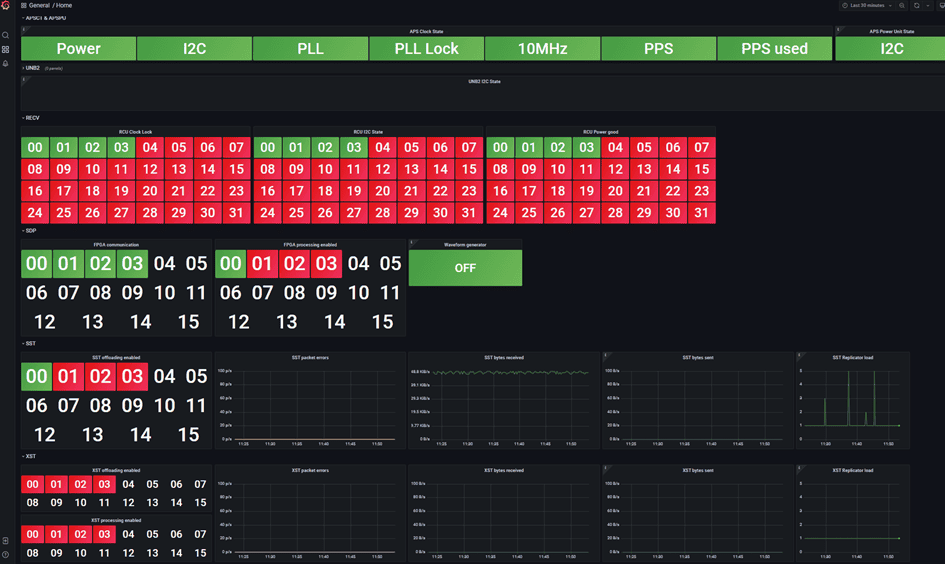The image size is (945, 564).
Task: Click the 10MHz status tile
Action: (542, 49)
